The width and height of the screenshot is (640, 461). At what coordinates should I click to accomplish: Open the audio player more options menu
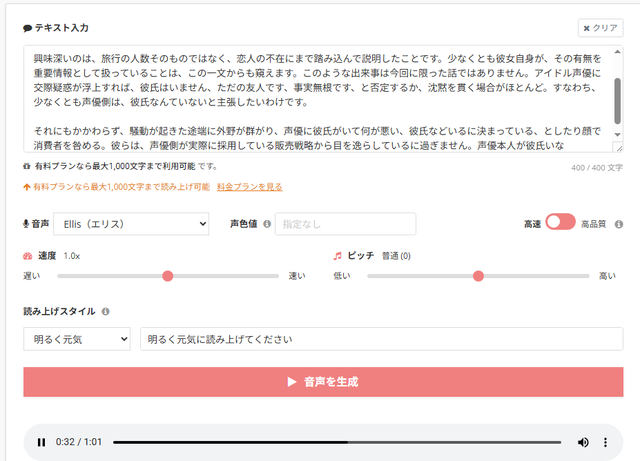605,442
